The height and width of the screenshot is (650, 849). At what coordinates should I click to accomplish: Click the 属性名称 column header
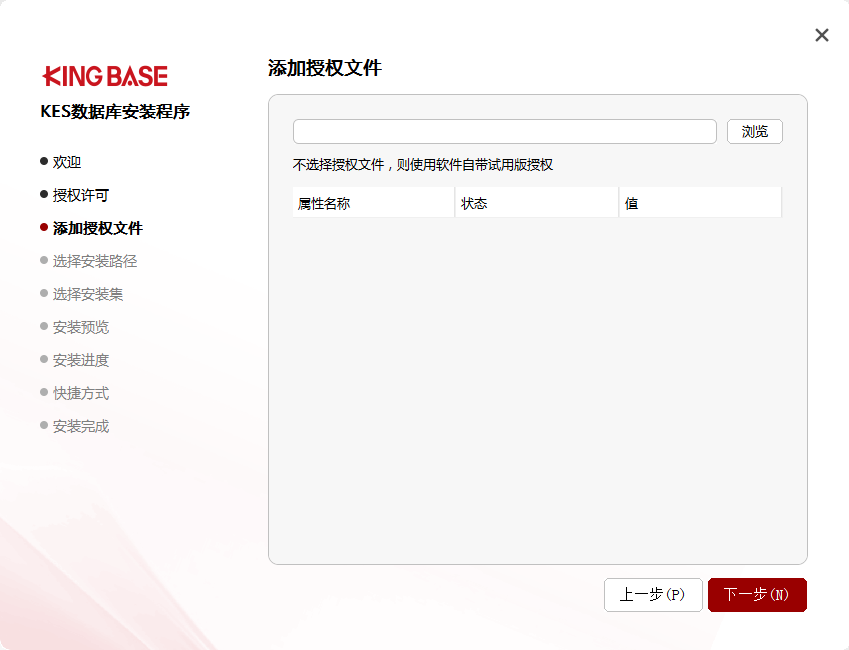(373, 203)
